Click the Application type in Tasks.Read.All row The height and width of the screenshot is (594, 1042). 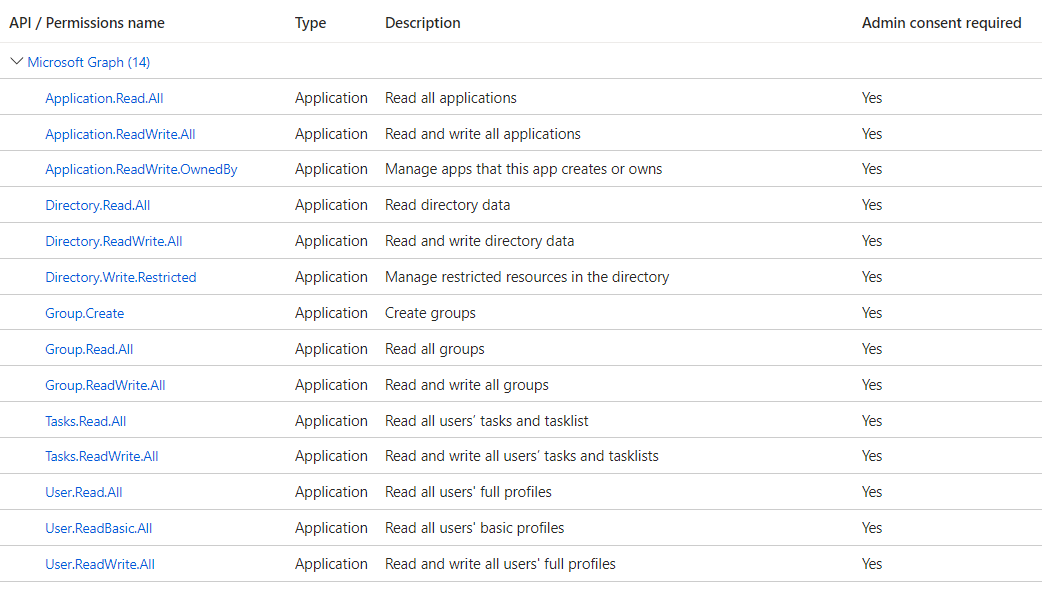[331, 421]
